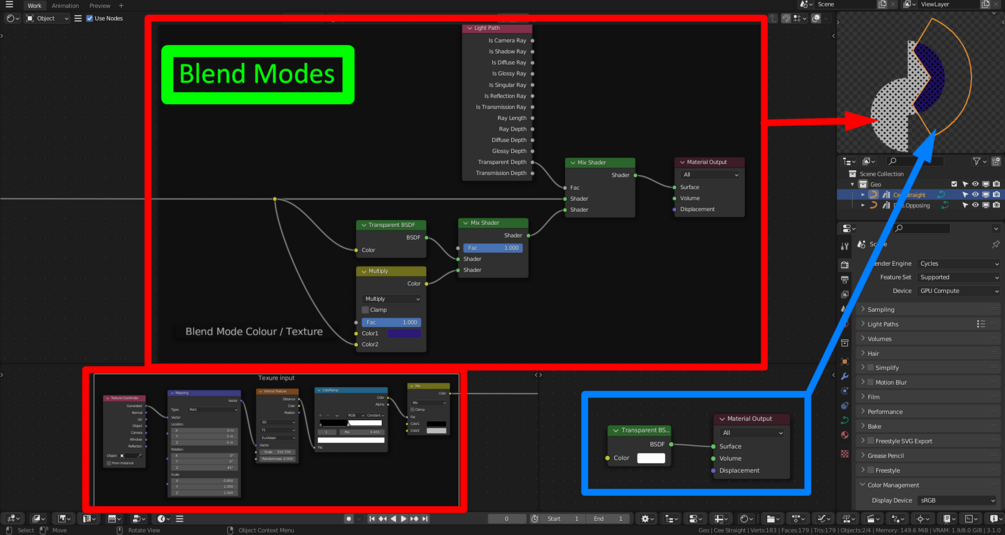Click the Mix Shader Fac 1.000 slider
1005x535 pixels.
coord(493,248)
